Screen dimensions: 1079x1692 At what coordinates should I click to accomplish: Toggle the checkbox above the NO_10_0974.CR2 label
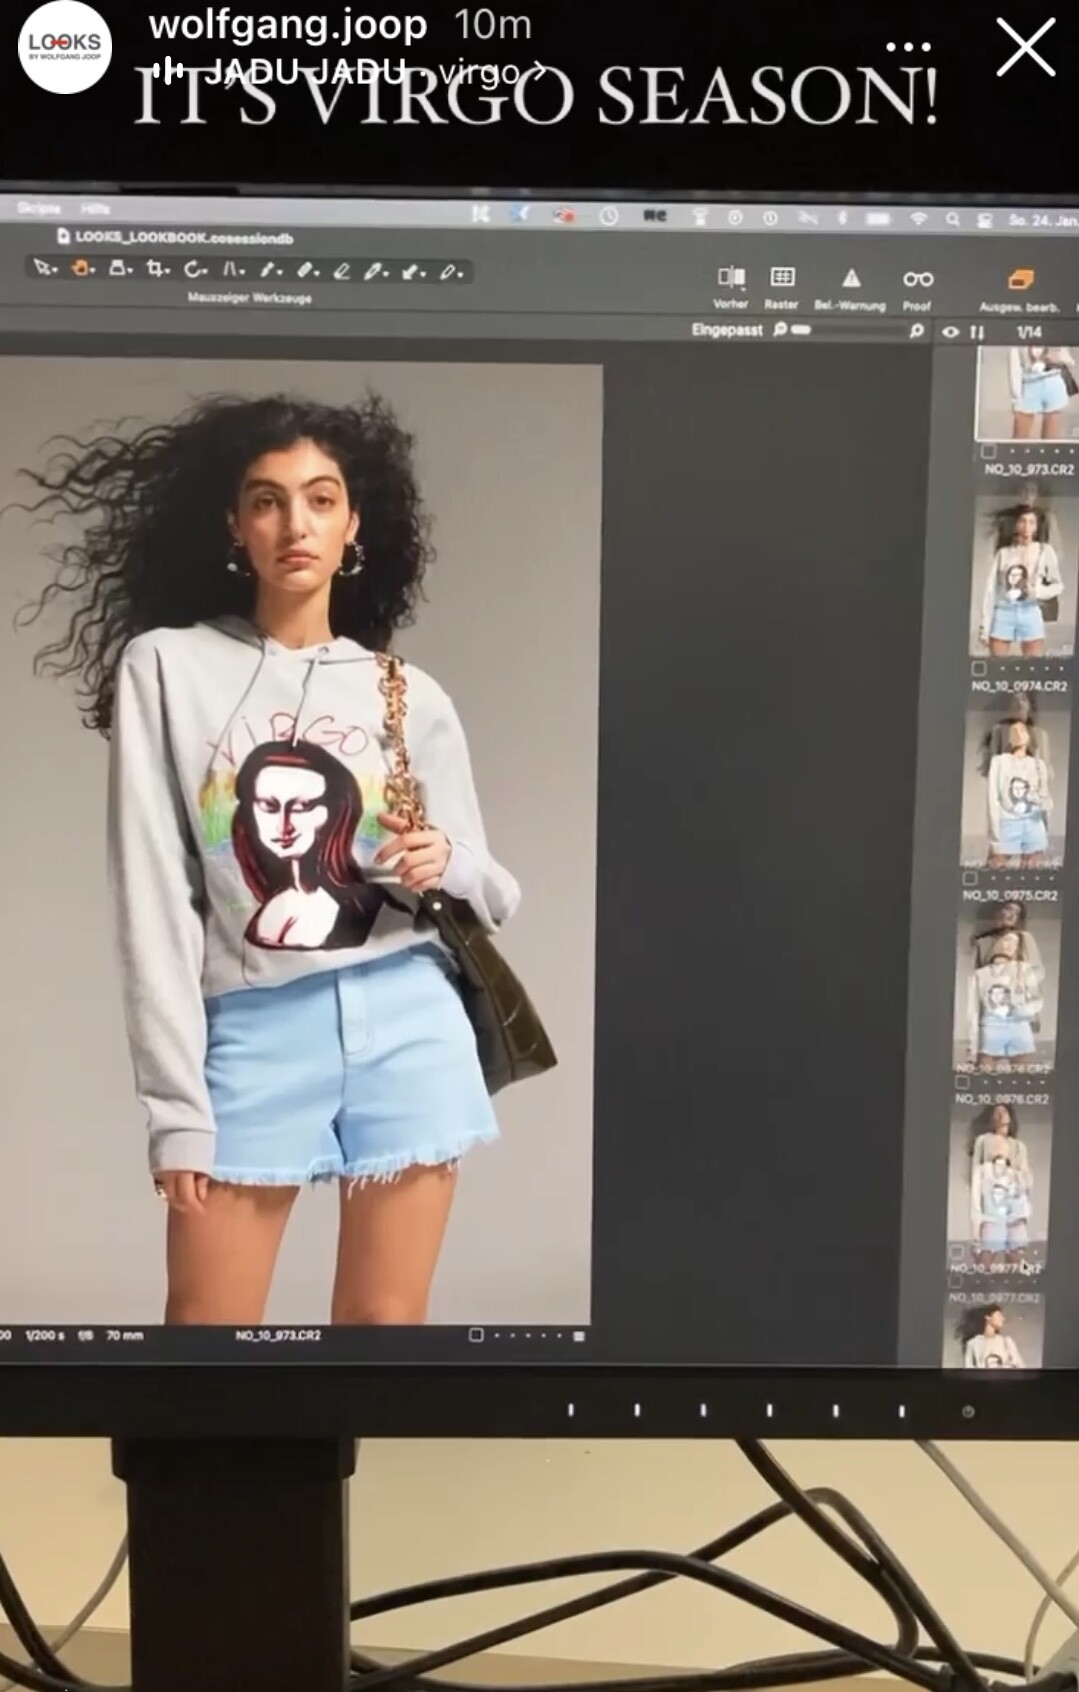click(978, 668)
